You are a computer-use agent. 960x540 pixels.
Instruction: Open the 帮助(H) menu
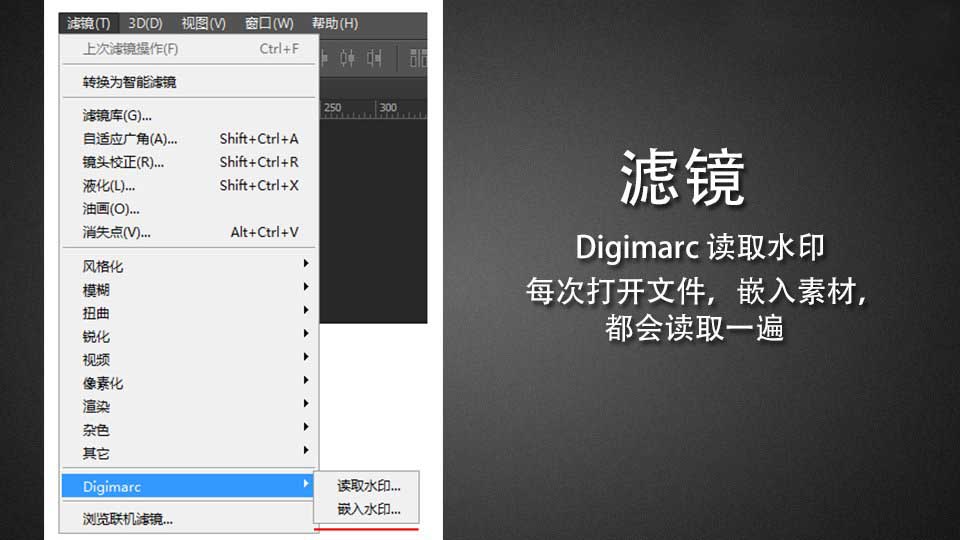334,23
